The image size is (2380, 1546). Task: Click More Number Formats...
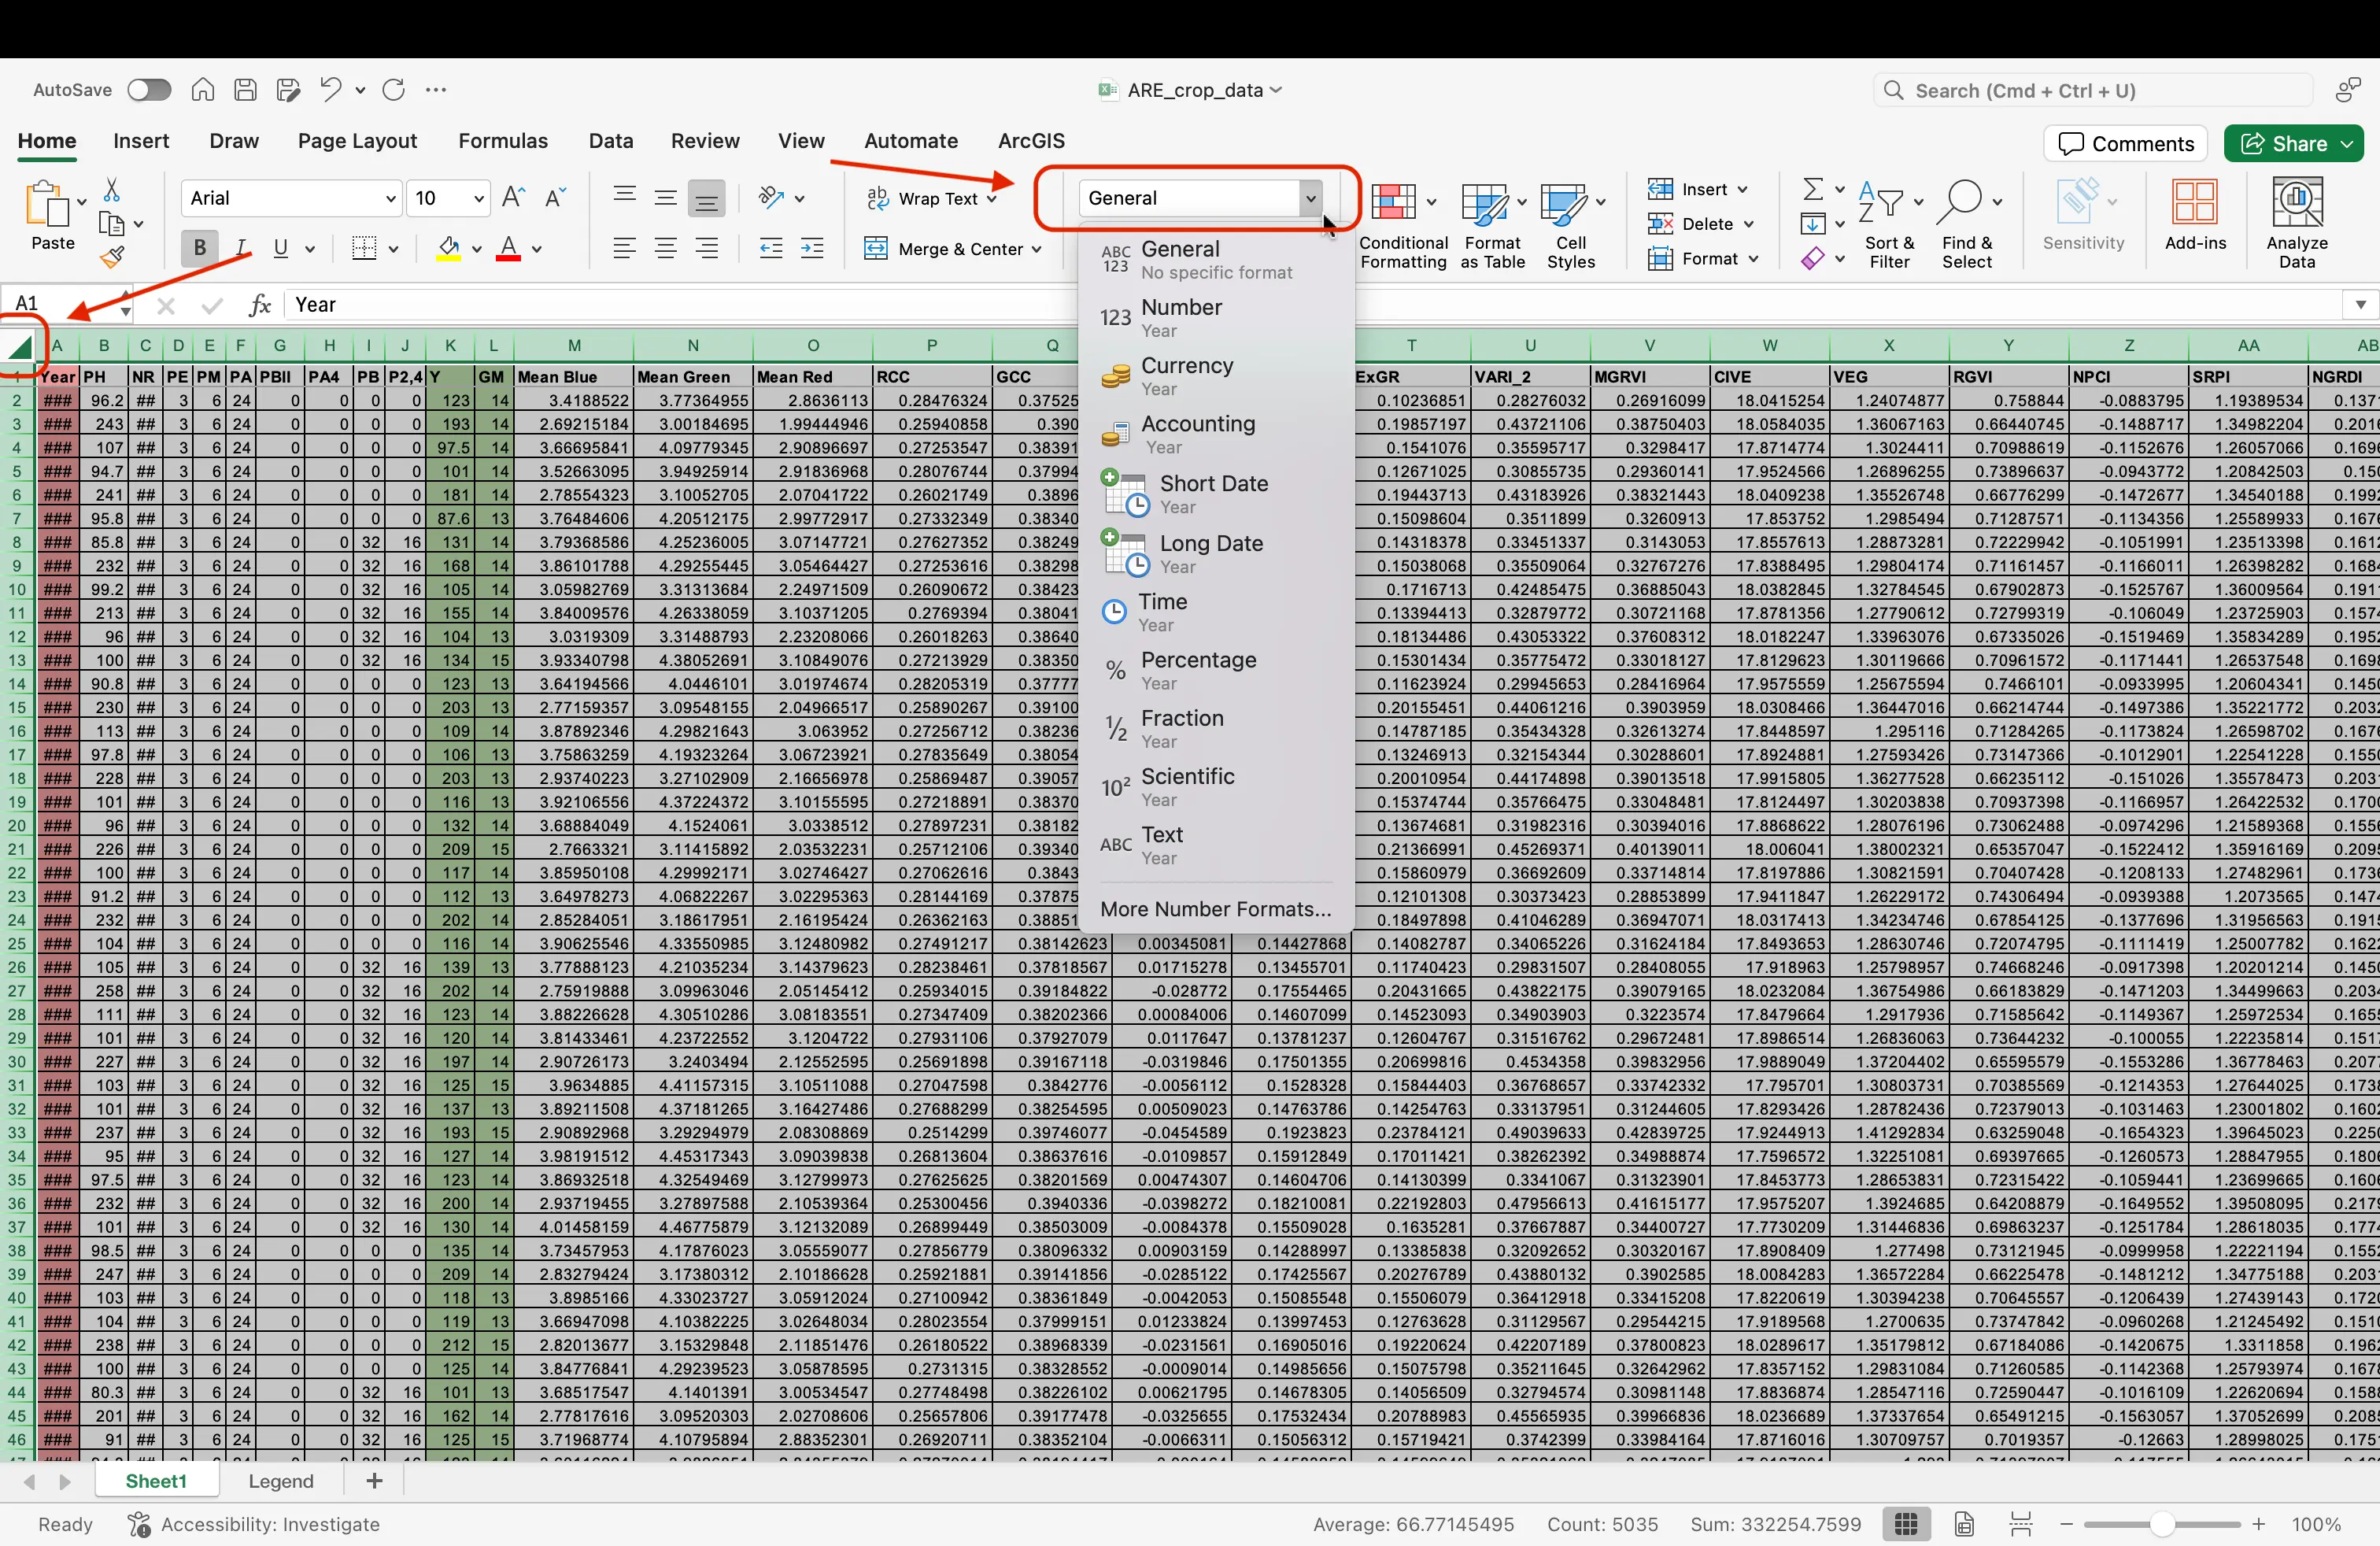pyautogui.click(x=1216, y=909)
